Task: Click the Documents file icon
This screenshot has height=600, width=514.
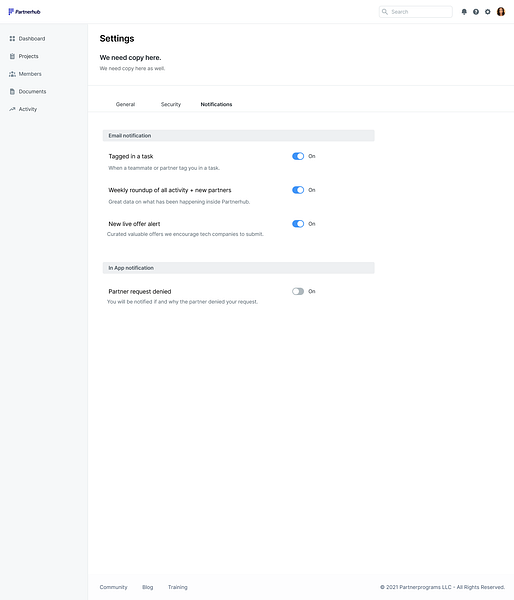Action: (x=12, y=91)
